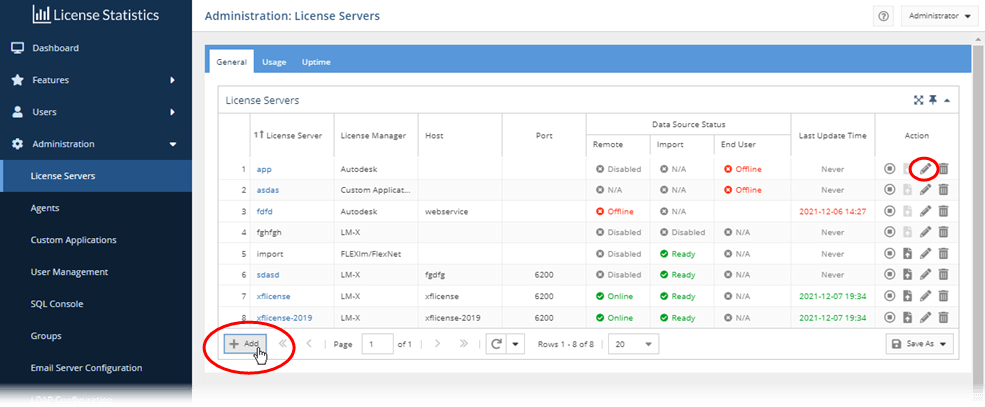Switch to the Uptime tab
The height and width of the screenshot is (407, 985).
[316, 62]
